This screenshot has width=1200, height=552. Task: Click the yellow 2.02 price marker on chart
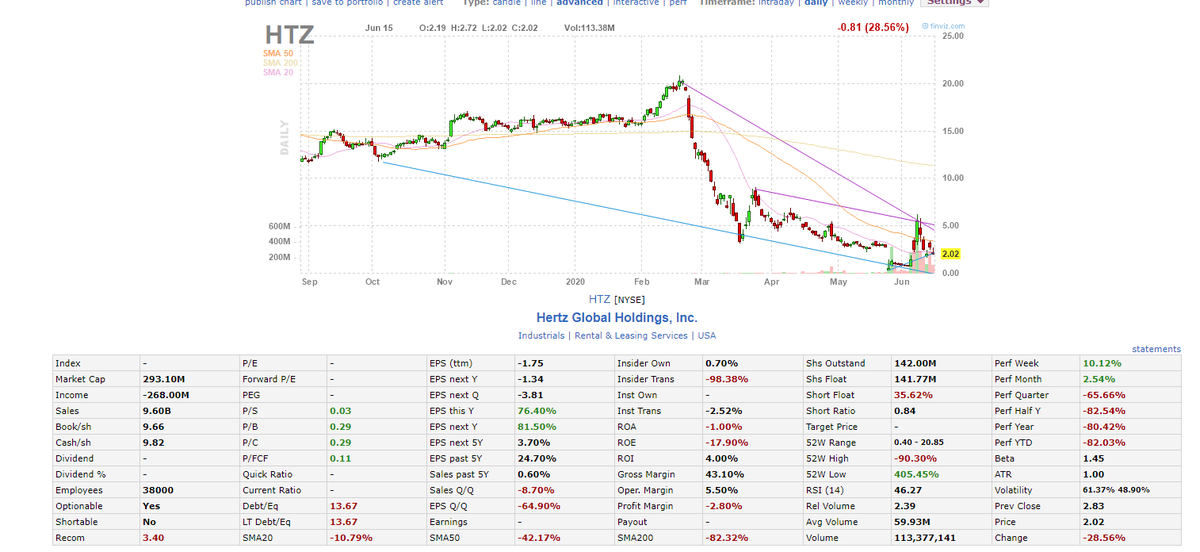[951, 254]
